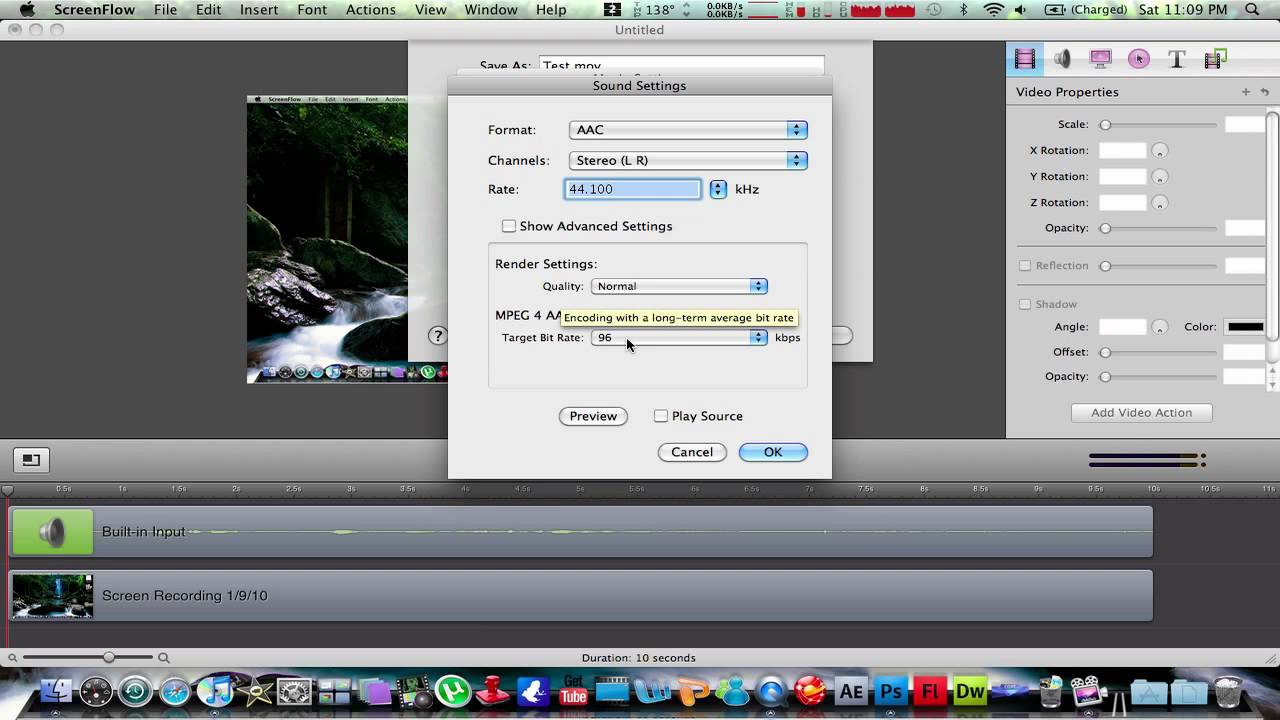Open the ScreenFlow application menu
Viewport: 1280px width, 720px height.
(96, 10)
